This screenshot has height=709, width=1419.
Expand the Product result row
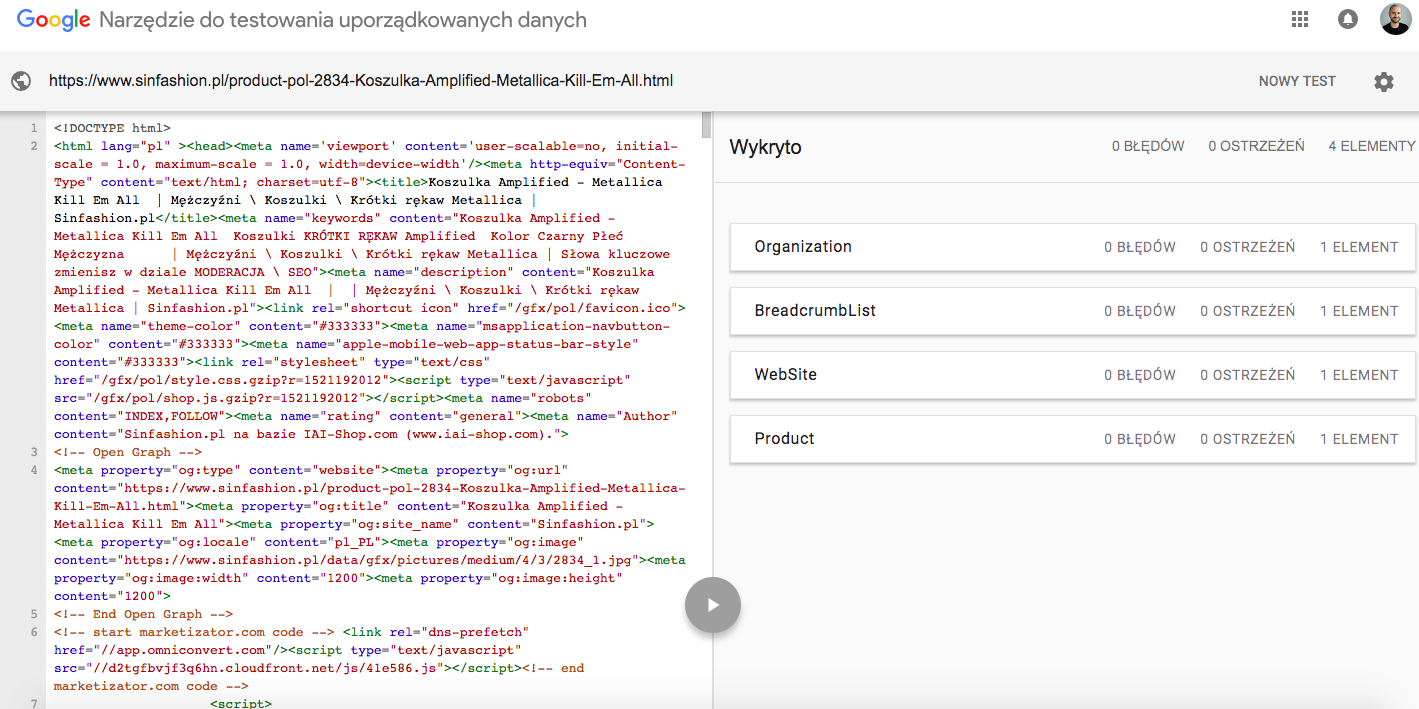[1072, 439]
